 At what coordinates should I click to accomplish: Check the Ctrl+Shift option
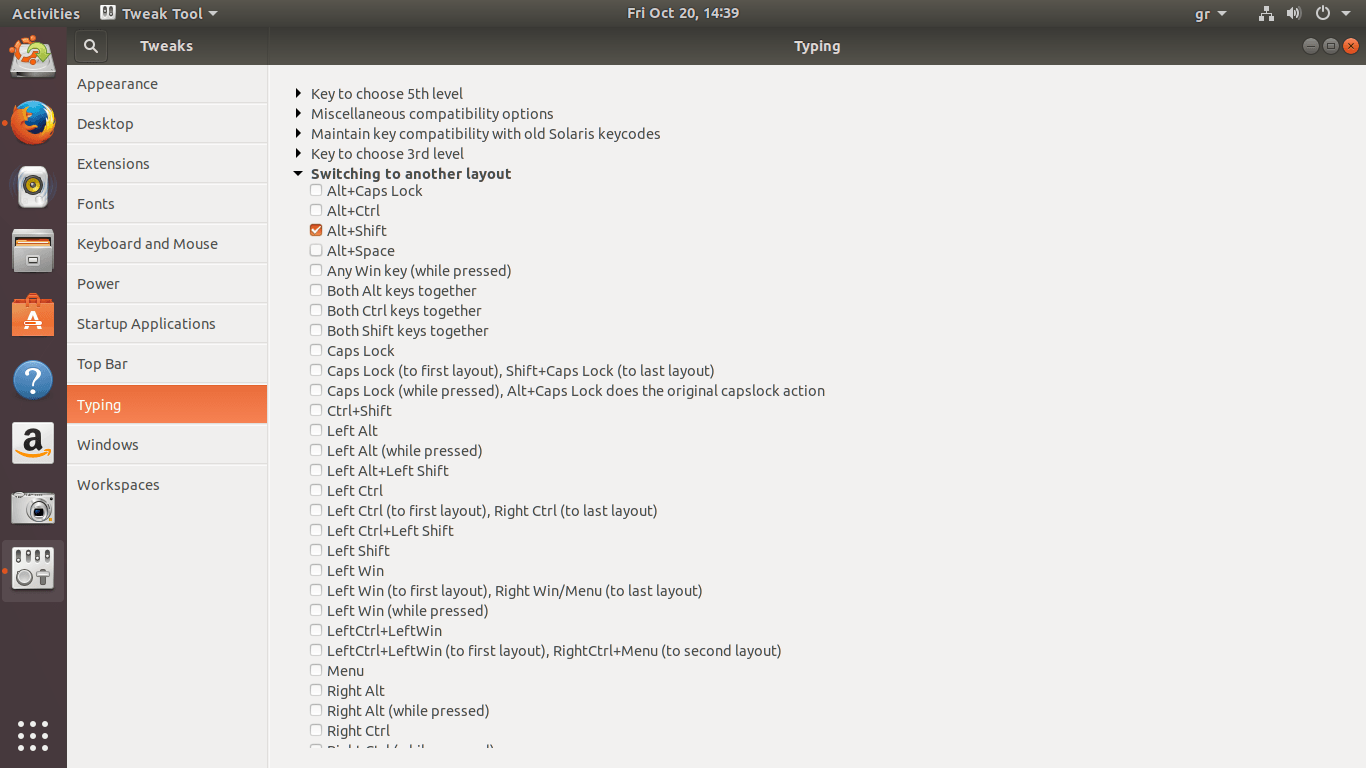coord(316,410)
